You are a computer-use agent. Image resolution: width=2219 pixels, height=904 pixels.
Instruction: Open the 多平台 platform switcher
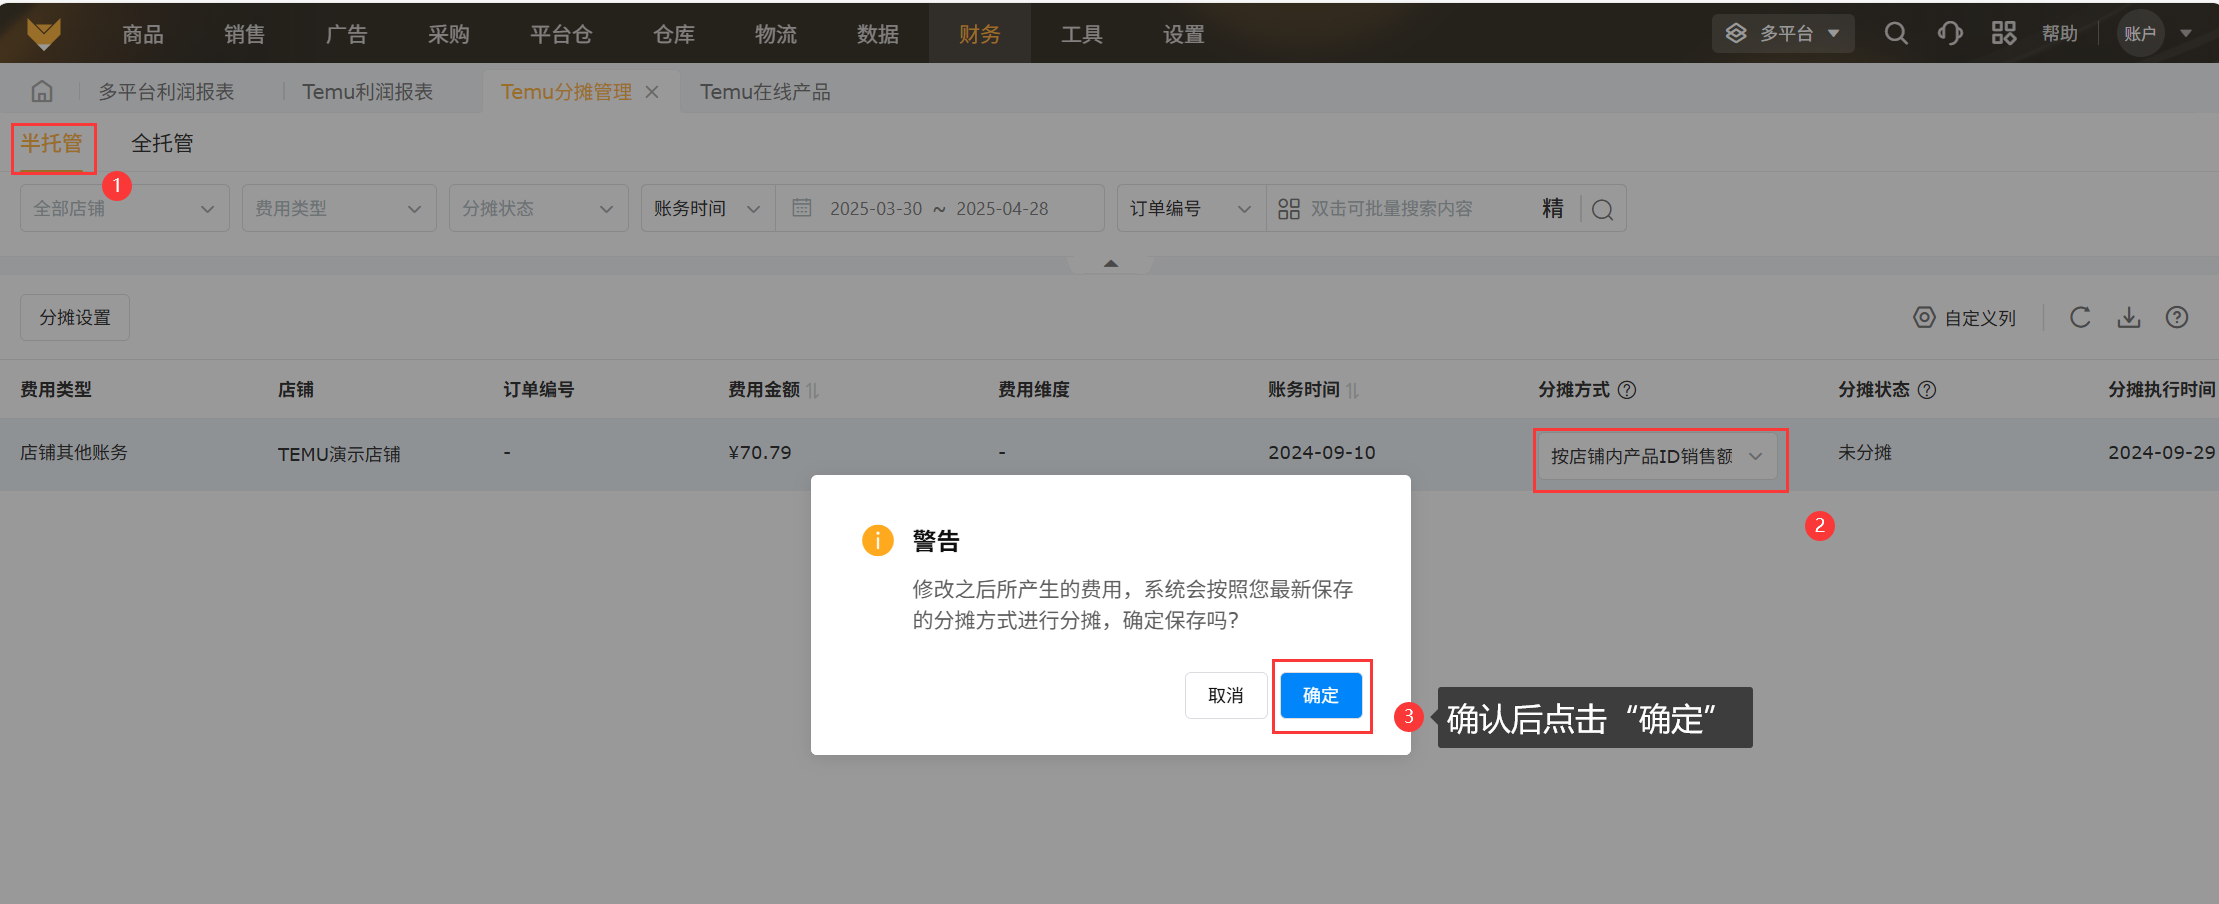click(x=1783, y=33)
